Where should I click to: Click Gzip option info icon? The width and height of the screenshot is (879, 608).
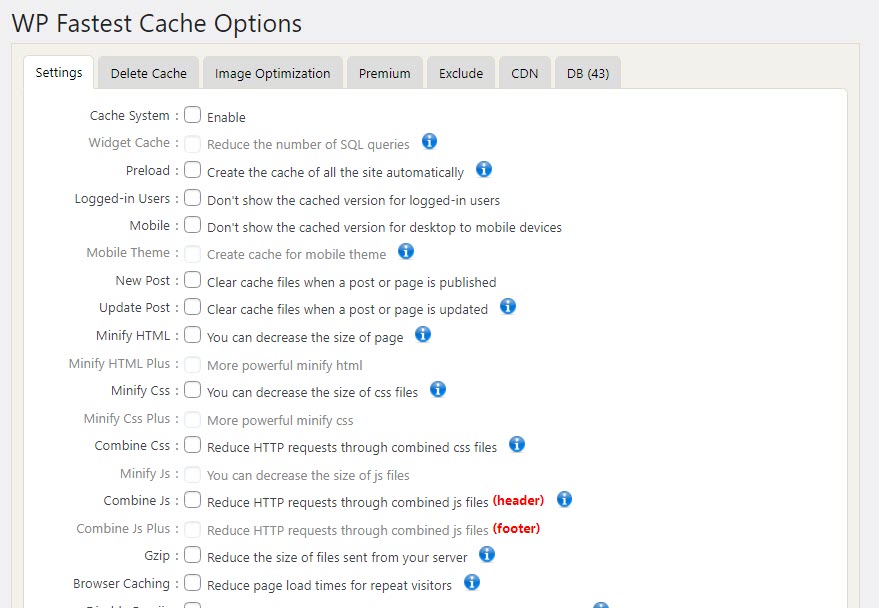click(487, 553)
